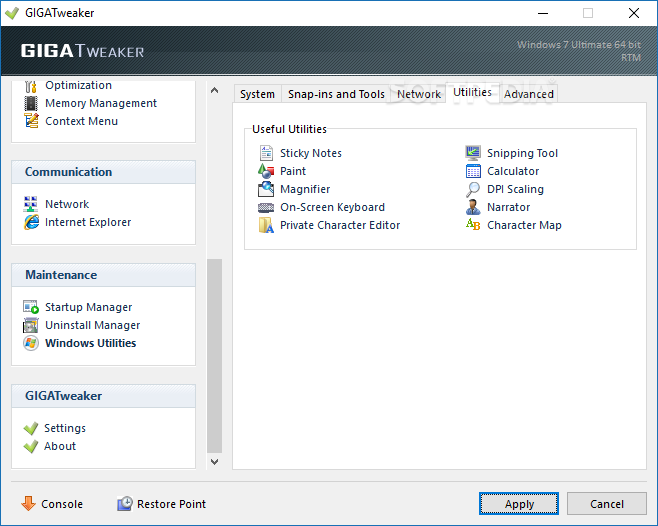Switch to the Network tab
Screen dimensions: 658x526
point(419,94)
